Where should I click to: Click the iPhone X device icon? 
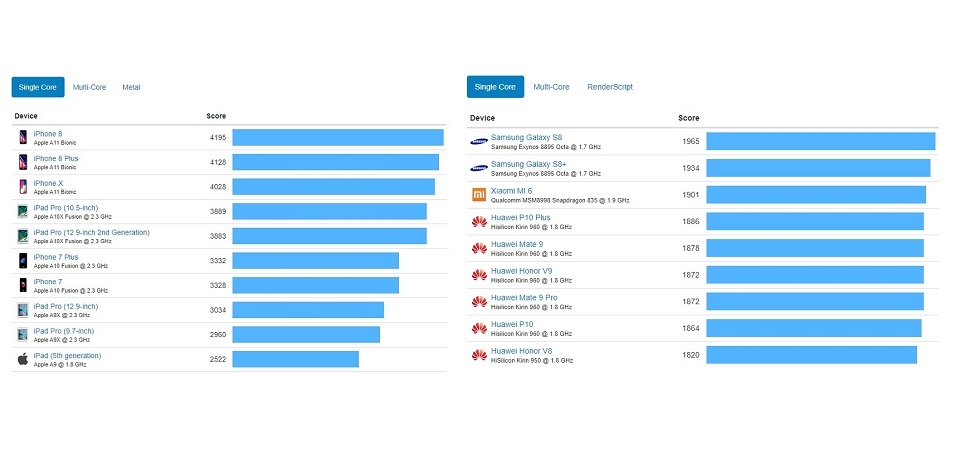point(23,187)
